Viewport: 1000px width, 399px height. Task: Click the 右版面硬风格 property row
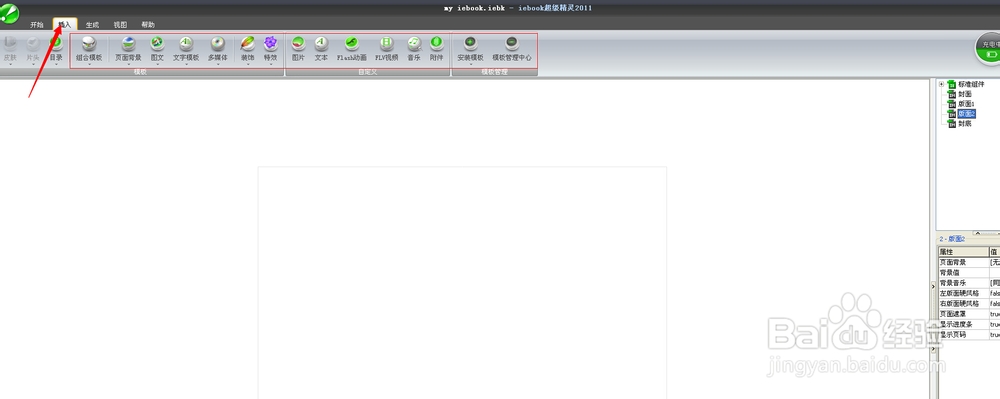tap(969, 303)
